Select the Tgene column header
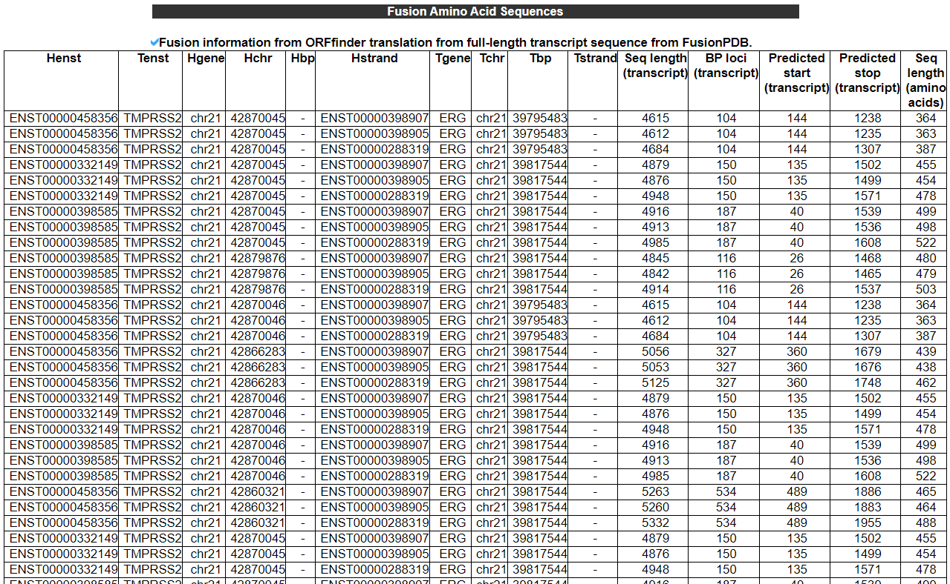 click(x=452, y=59)
